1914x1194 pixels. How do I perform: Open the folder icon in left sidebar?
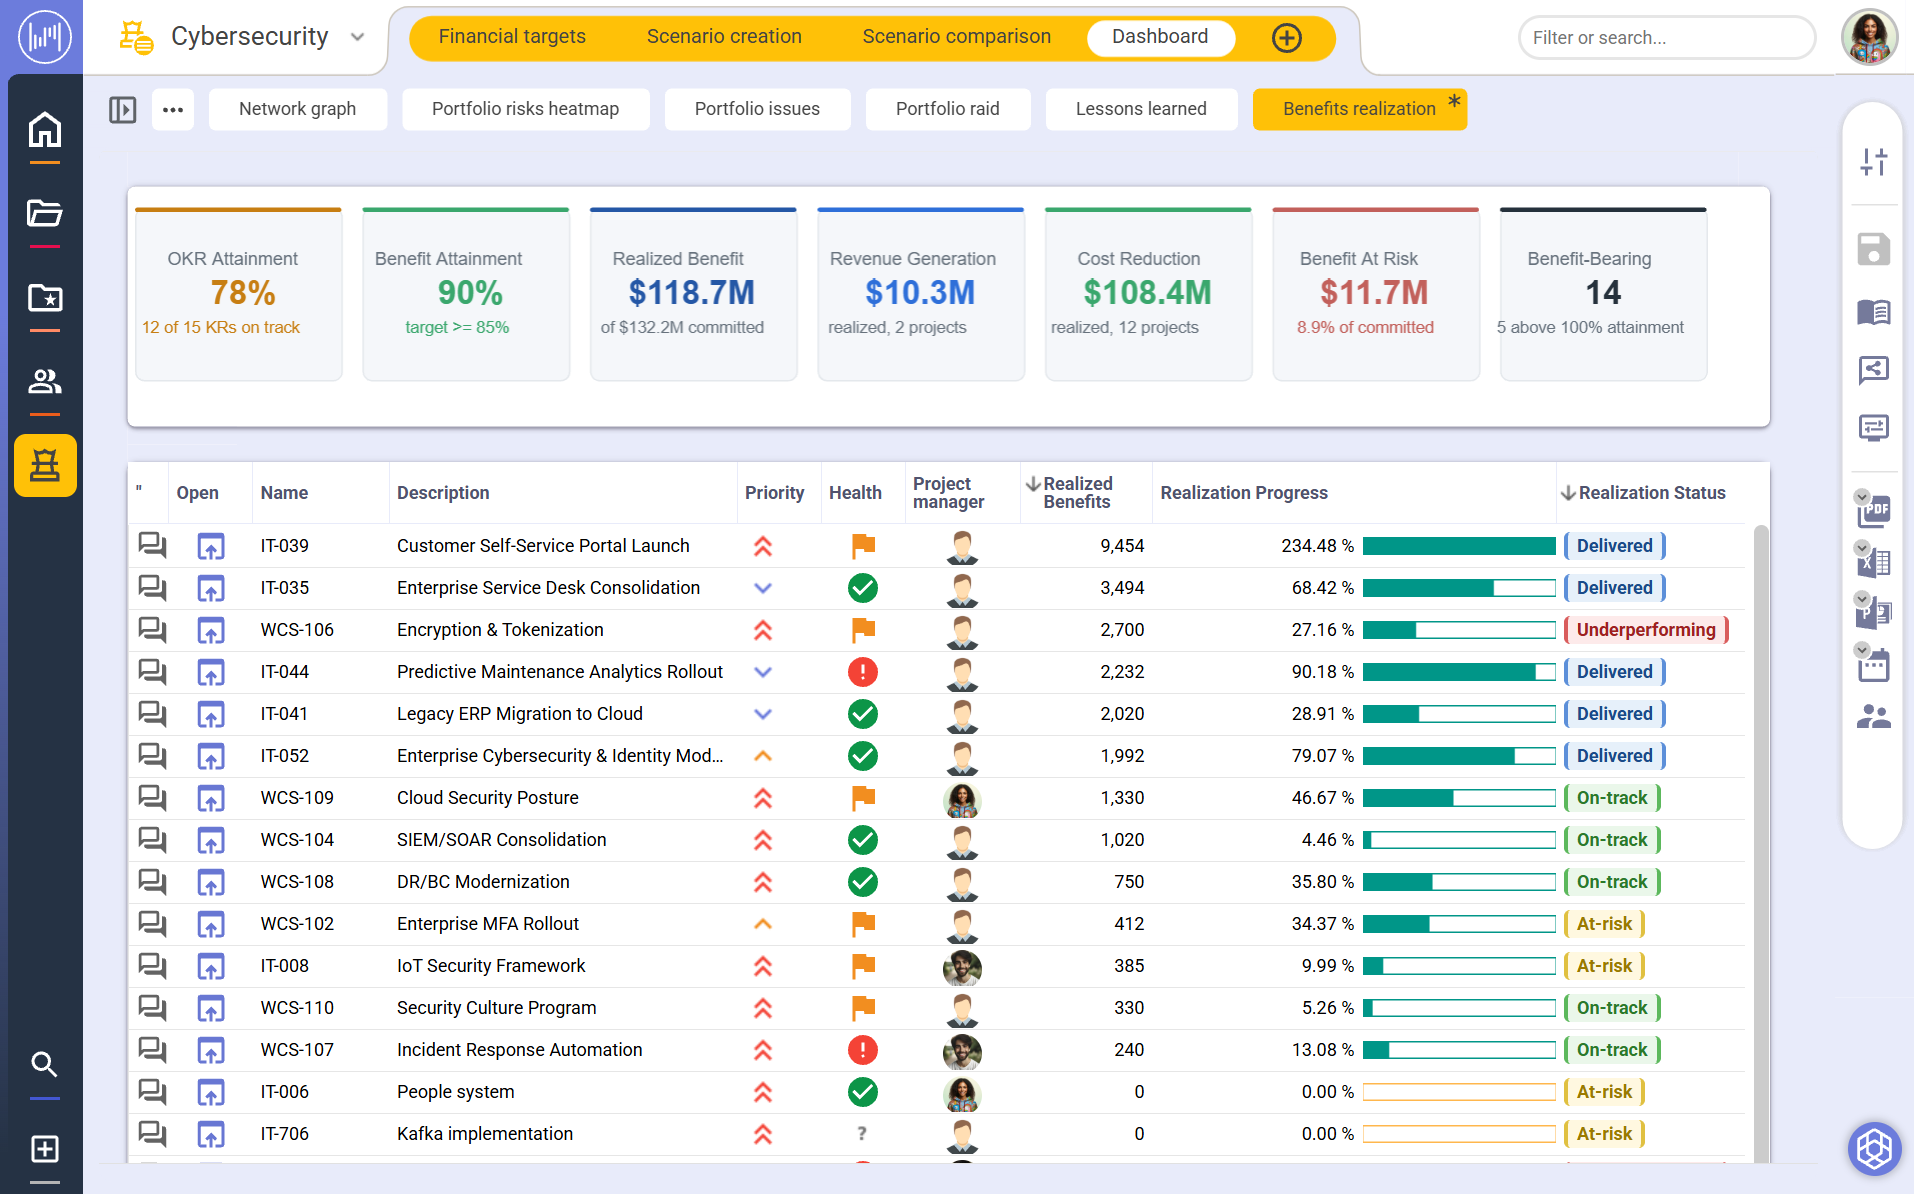[45, 213]
